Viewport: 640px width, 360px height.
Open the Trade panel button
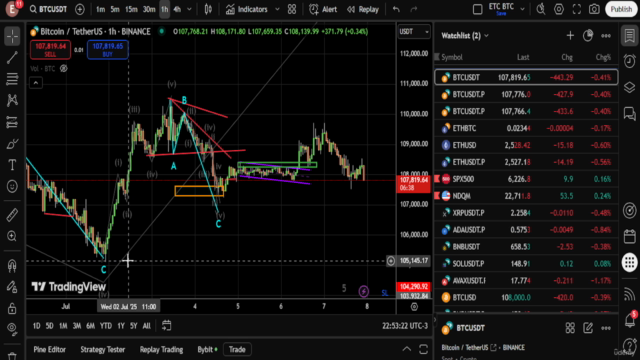(237, 349)
